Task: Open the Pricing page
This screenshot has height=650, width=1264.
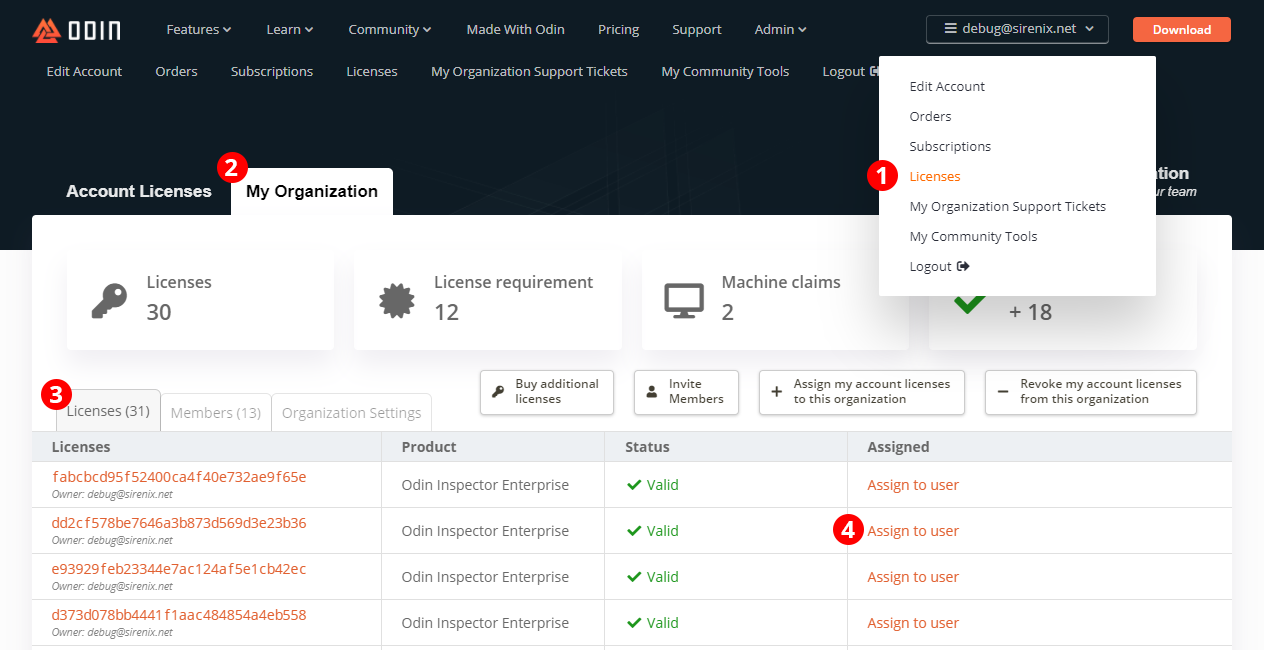Action: (x=619, y=30)
